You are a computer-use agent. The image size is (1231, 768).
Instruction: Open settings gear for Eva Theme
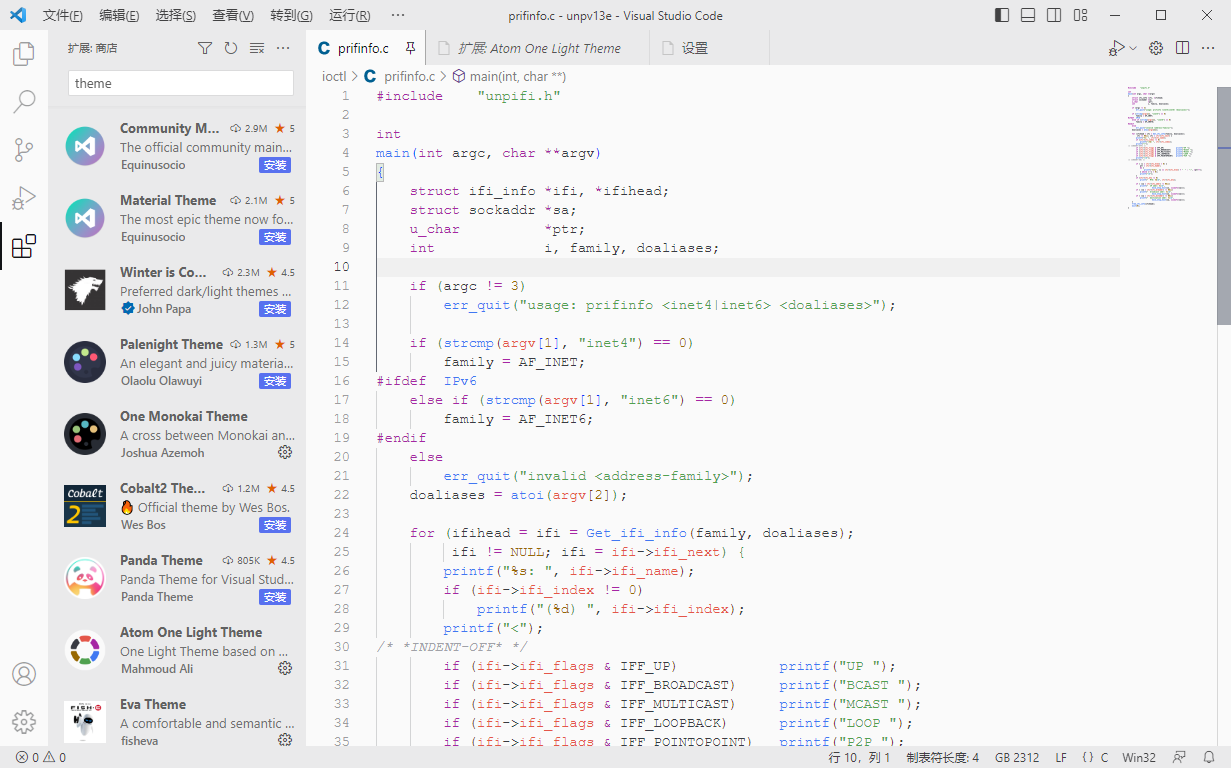(285, 740)
